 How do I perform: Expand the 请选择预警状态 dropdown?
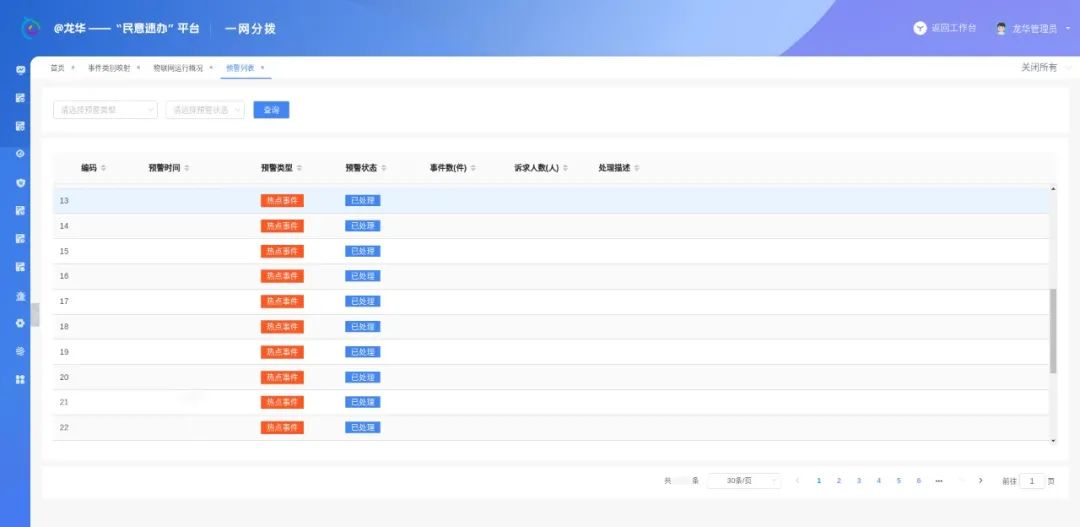coord(205,110)
